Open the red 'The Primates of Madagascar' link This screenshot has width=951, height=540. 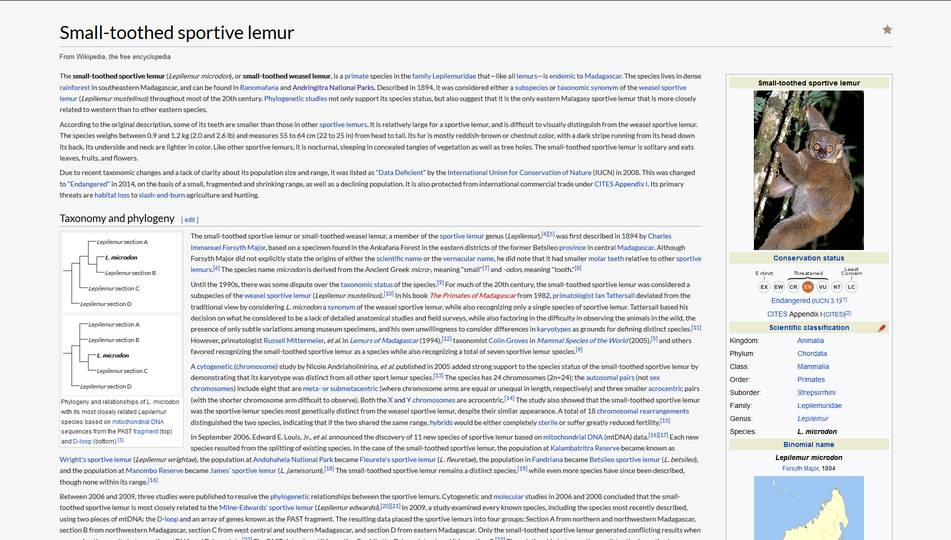tap(473, 295)
